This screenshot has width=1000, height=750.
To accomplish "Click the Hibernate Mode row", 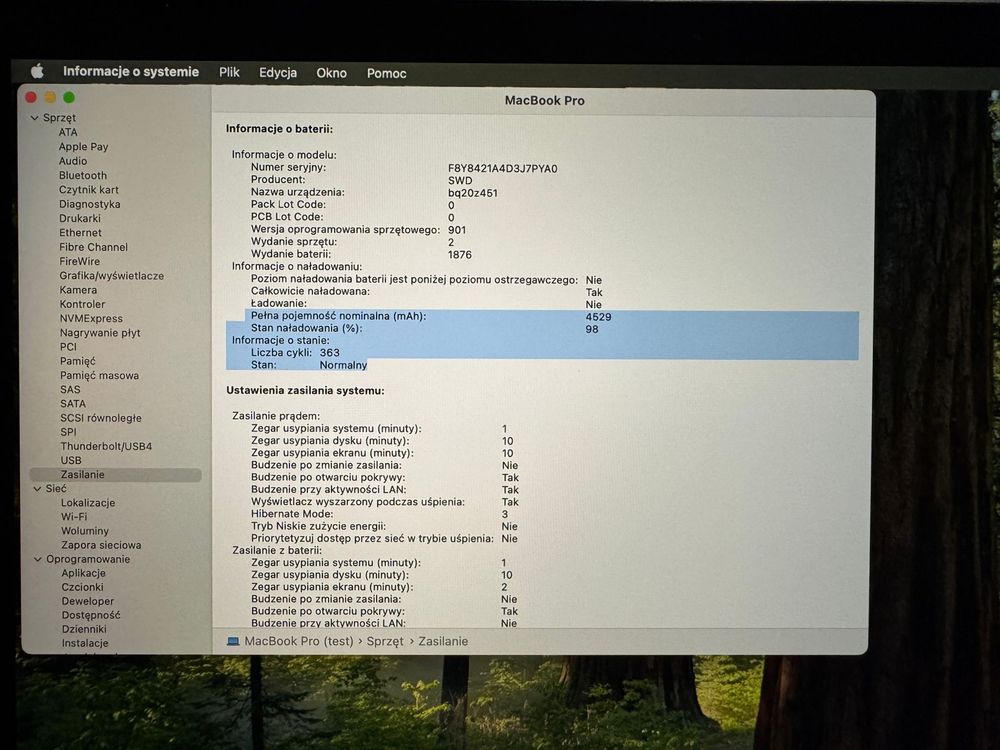I will pyautogui.click(x=379, y=514).
